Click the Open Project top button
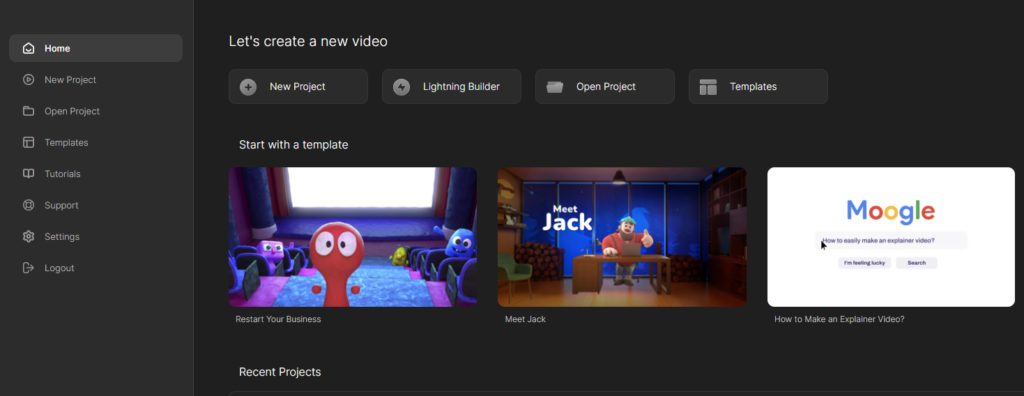 [605, 86]
